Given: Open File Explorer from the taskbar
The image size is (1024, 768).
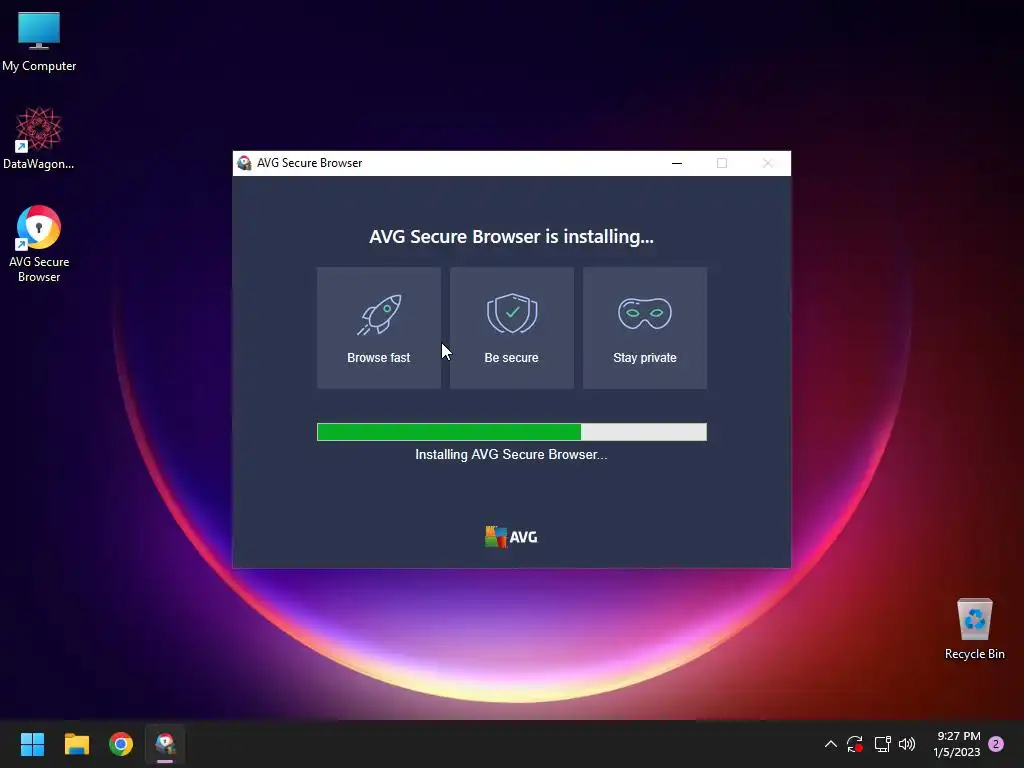Looking at the screenshot, I should pos(76,744).
